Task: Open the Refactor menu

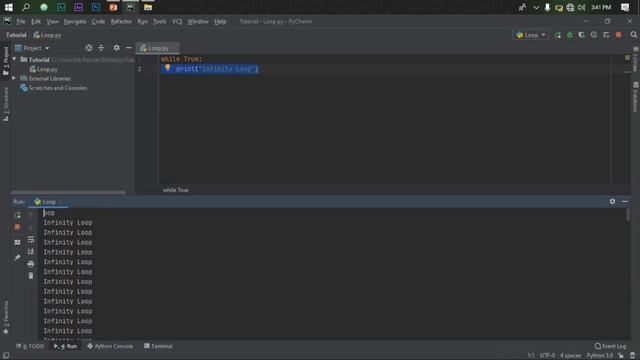Action: pos(121,22)
